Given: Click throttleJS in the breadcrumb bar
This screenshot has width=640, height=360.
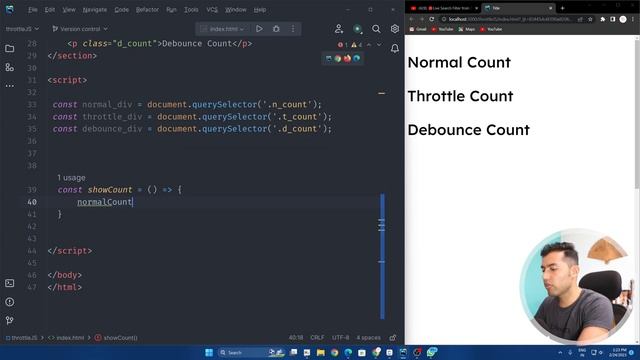Looking at the screenshot, I should pyautogui.click(x=21, y=338).
